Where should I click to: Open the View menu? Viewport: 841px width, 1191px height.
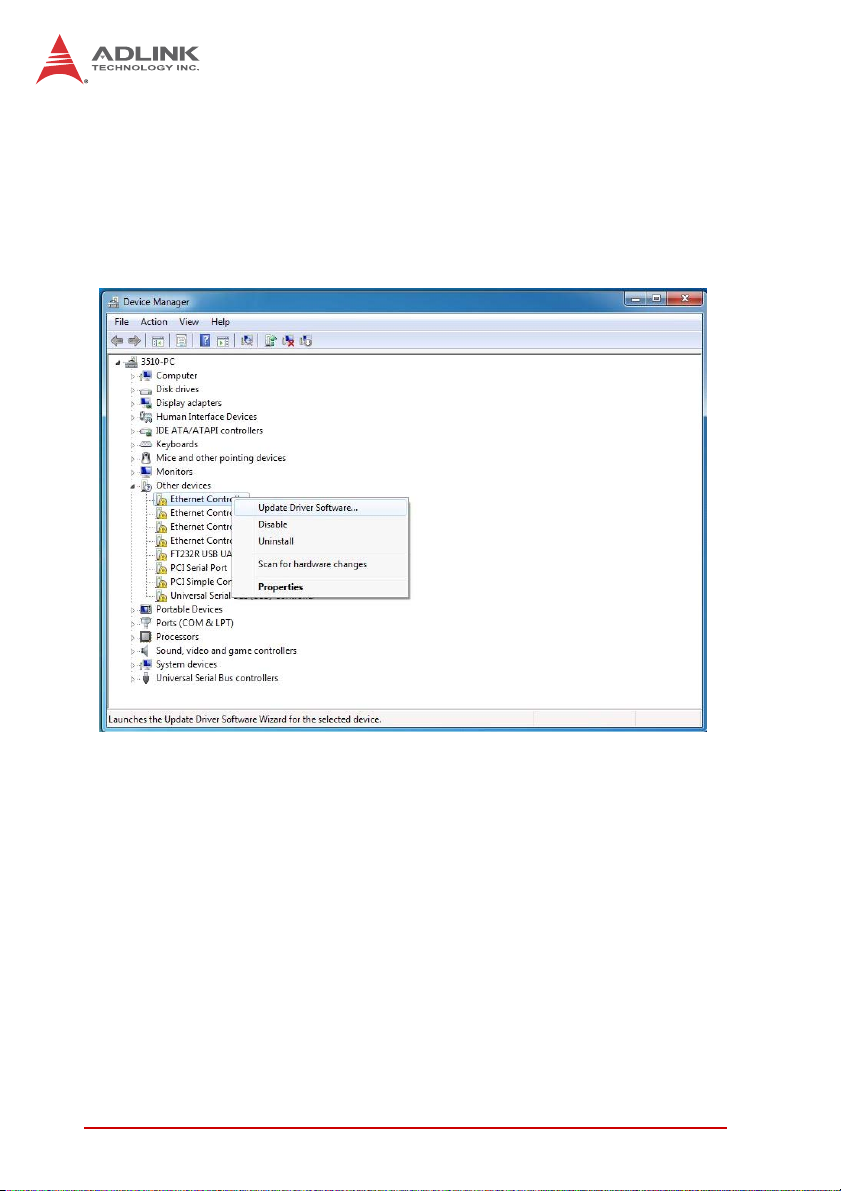(x=189, y=322)
